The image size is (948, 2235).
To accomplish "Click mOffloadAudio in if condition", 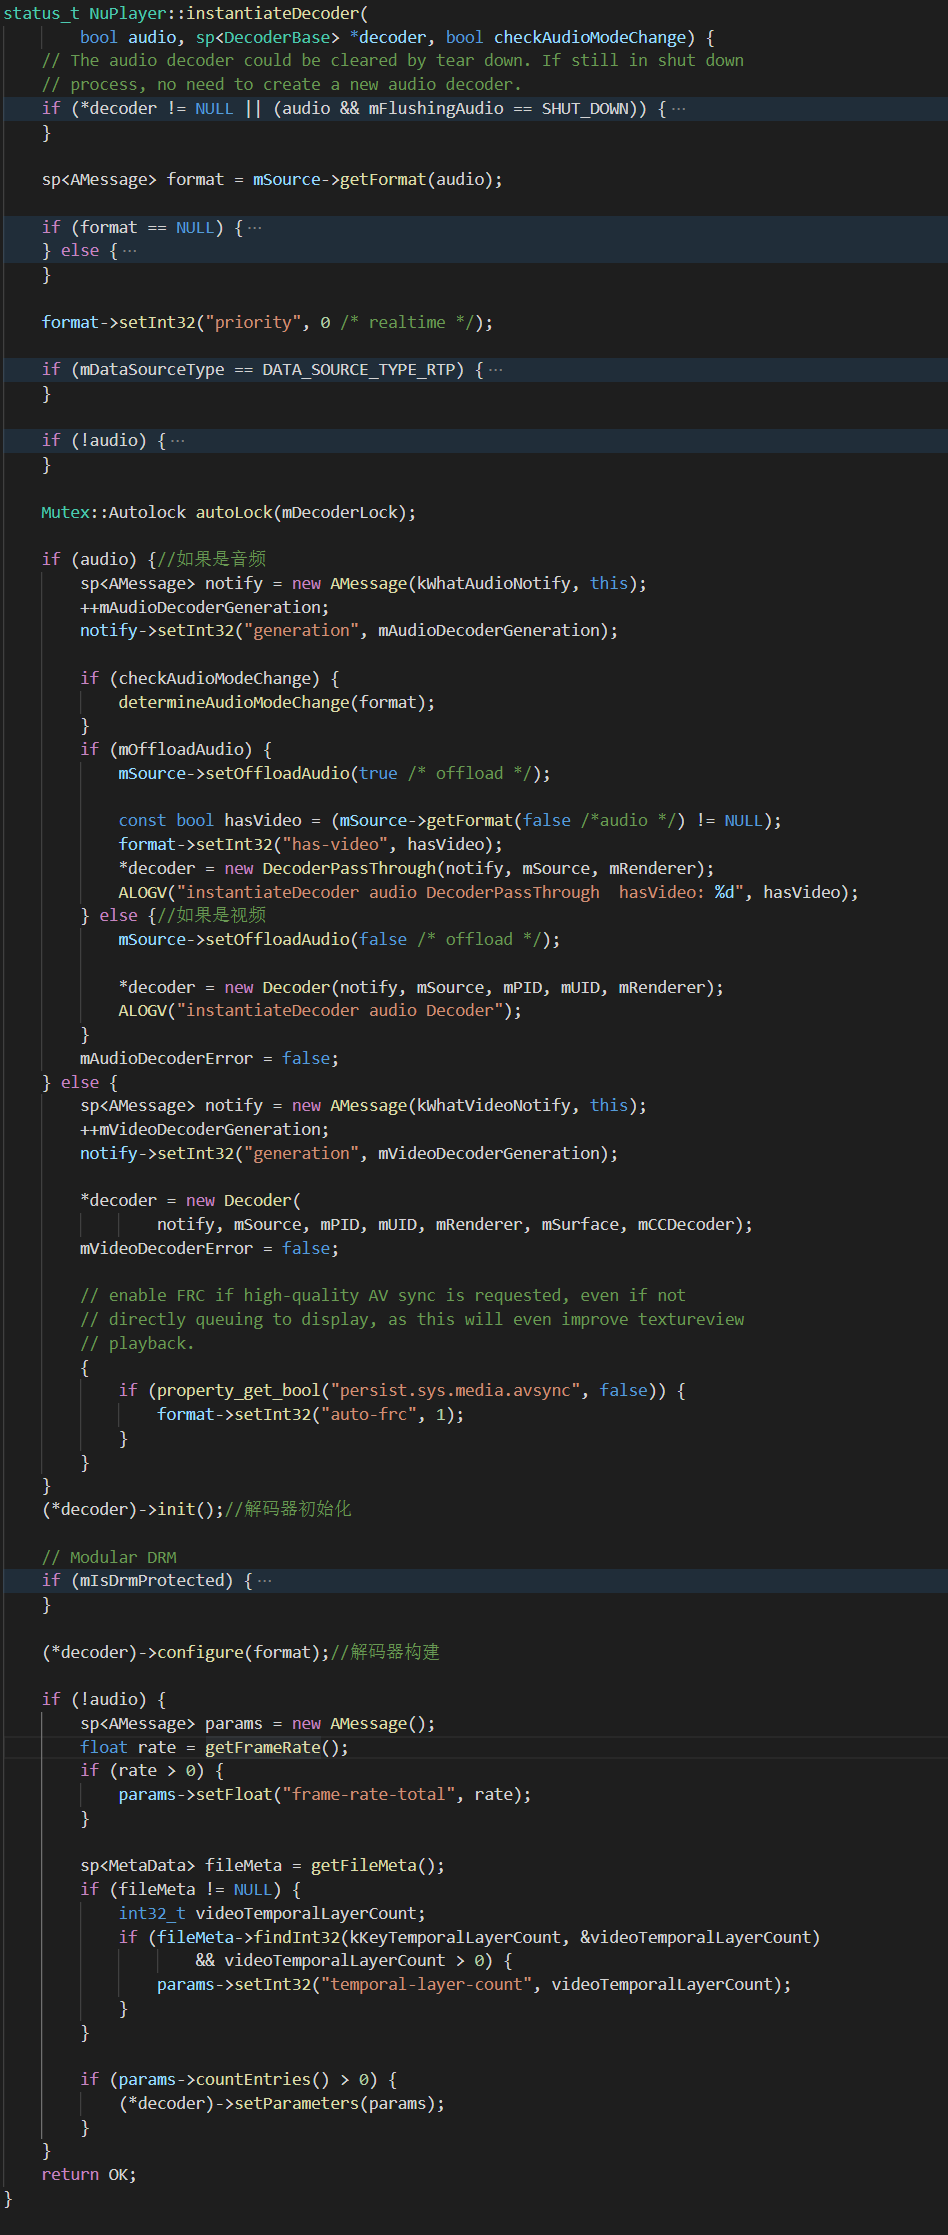I will point(181,749).
